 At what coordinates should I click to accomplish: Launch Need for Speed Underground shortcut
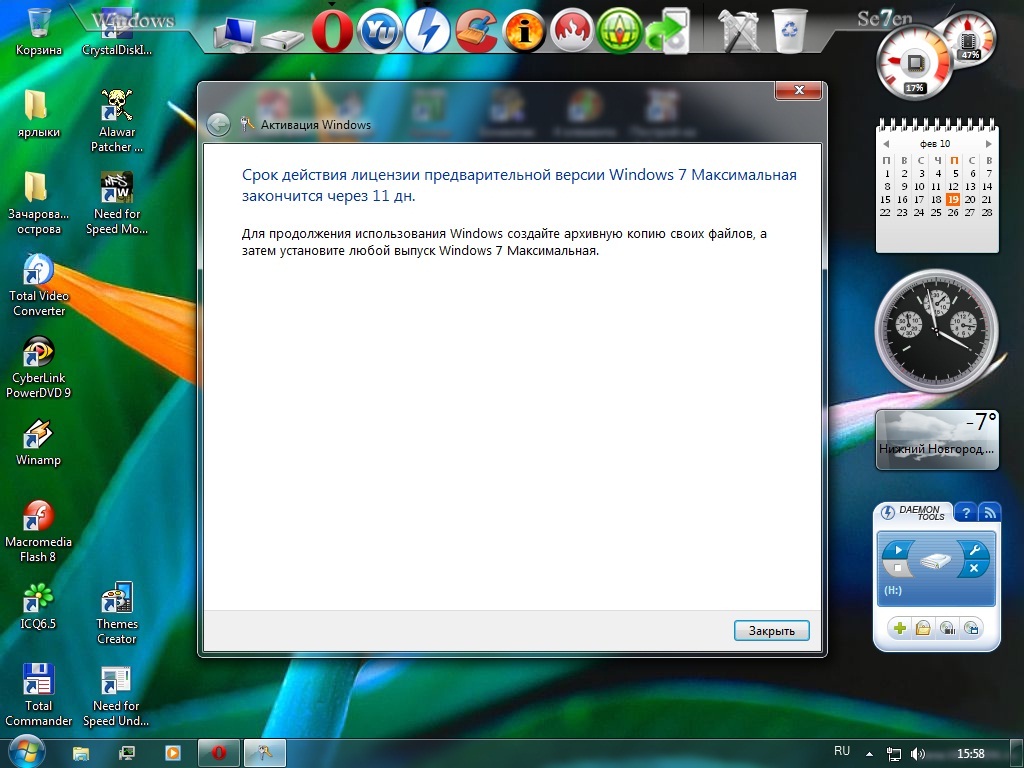pos(117,696)
